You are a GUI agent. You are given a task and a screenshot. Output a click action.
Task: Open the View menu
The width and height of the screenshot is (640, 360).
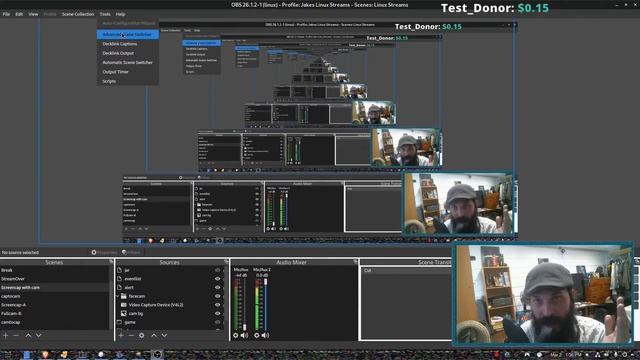point(33,14)
